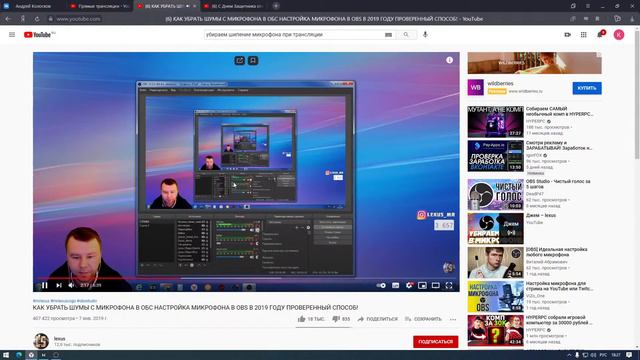This screenshot has width=640, height=360.
Task: Open the Windows notification center icon
Action: click(629, 355)
